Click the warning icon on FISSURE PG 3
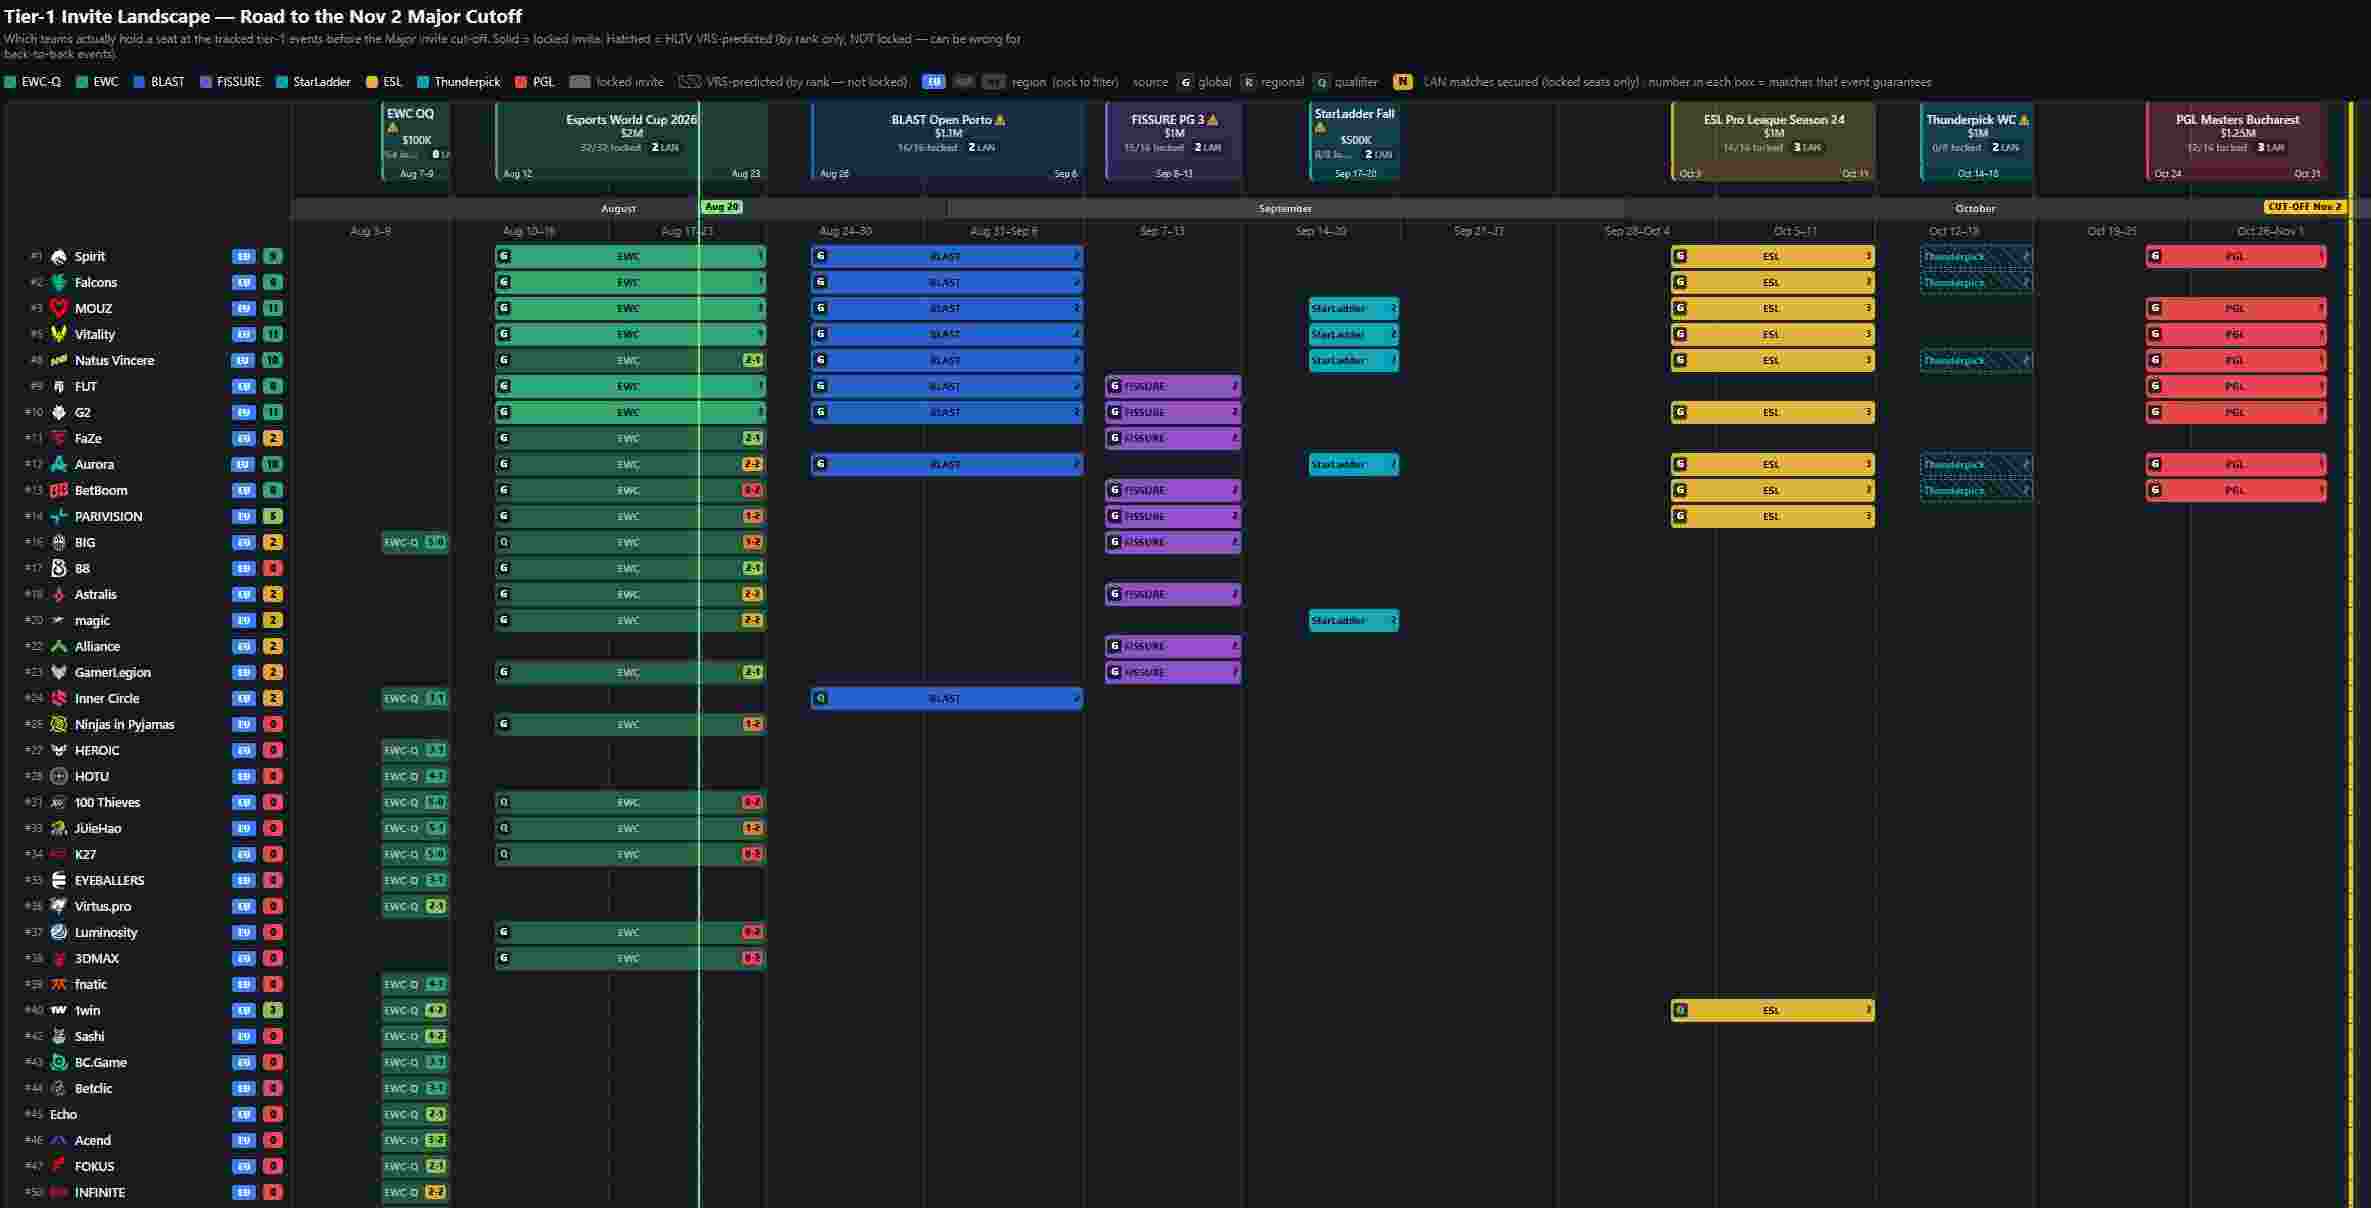 tap(1213, 120)
